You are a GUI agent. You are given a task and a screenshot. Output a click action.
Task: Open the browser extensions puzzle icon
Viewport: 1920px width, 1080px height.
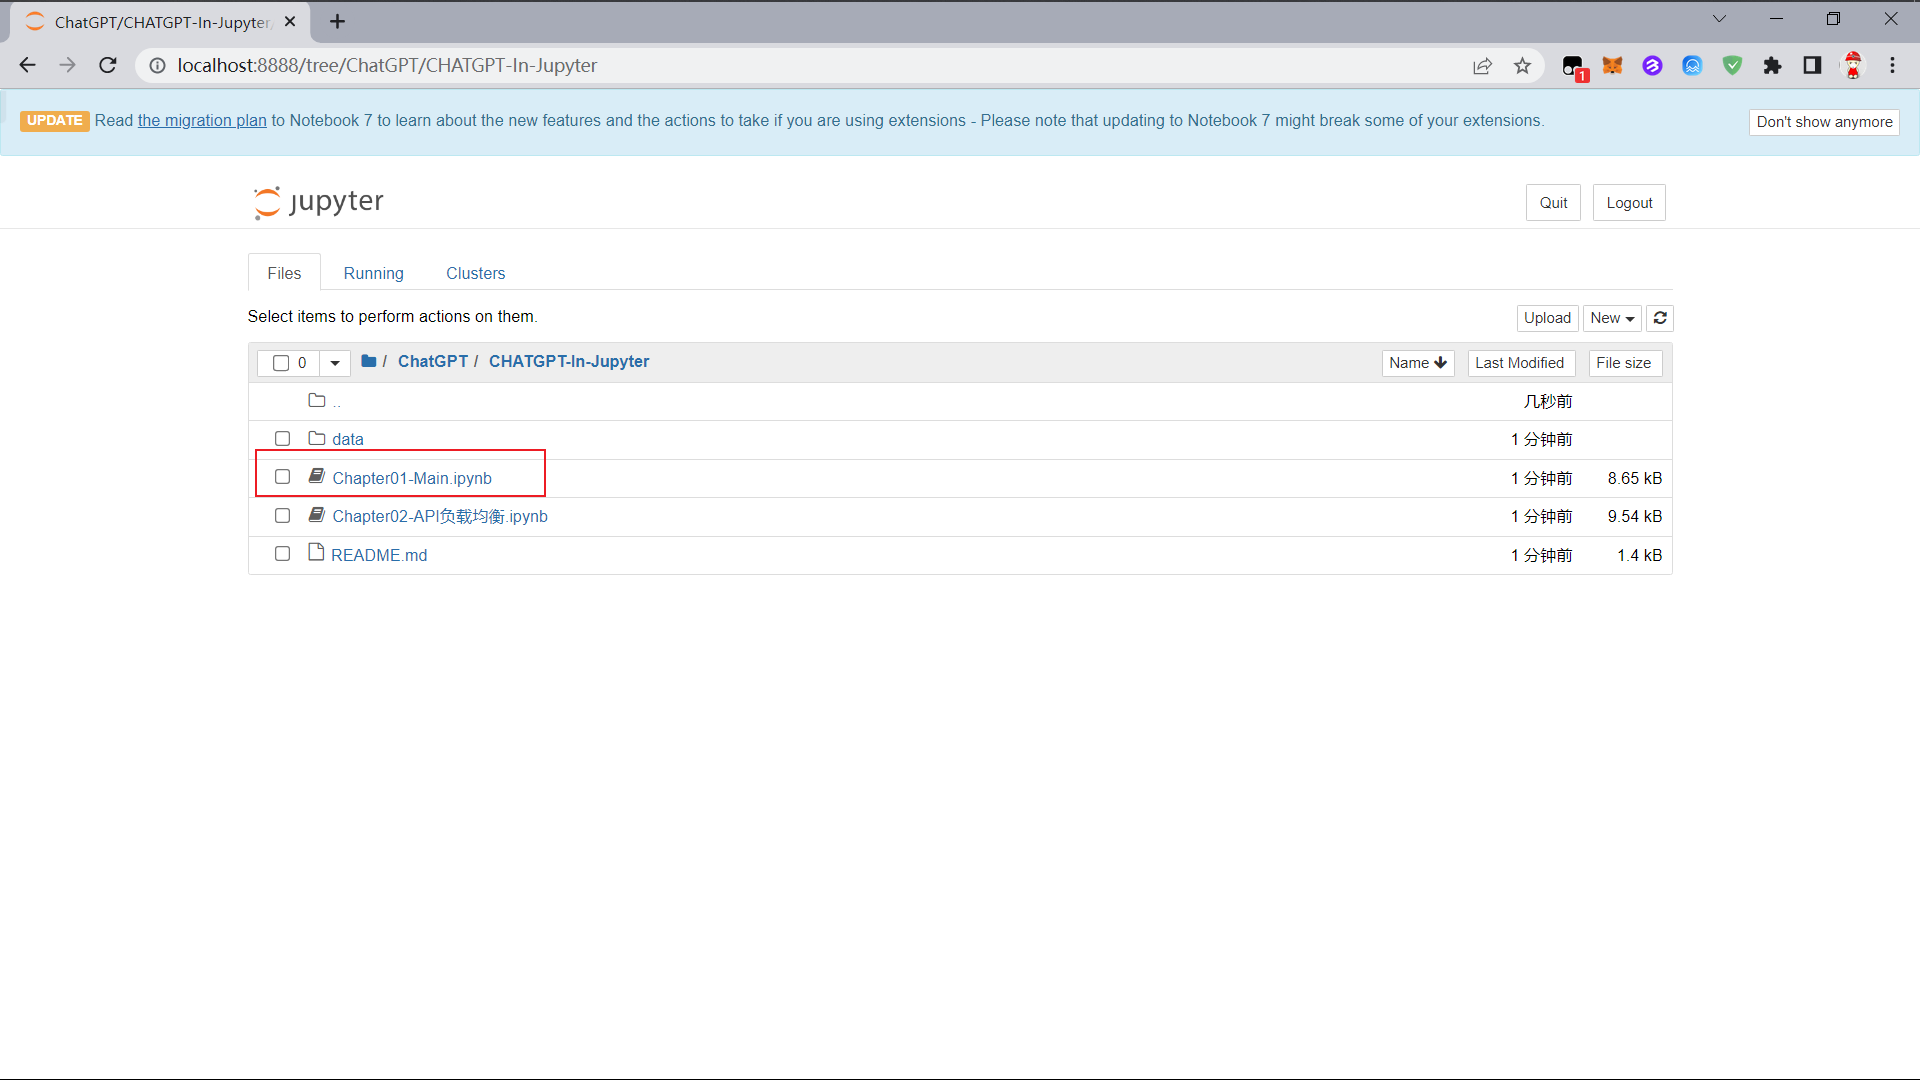pyautogui.click(x=1772, y=66)
